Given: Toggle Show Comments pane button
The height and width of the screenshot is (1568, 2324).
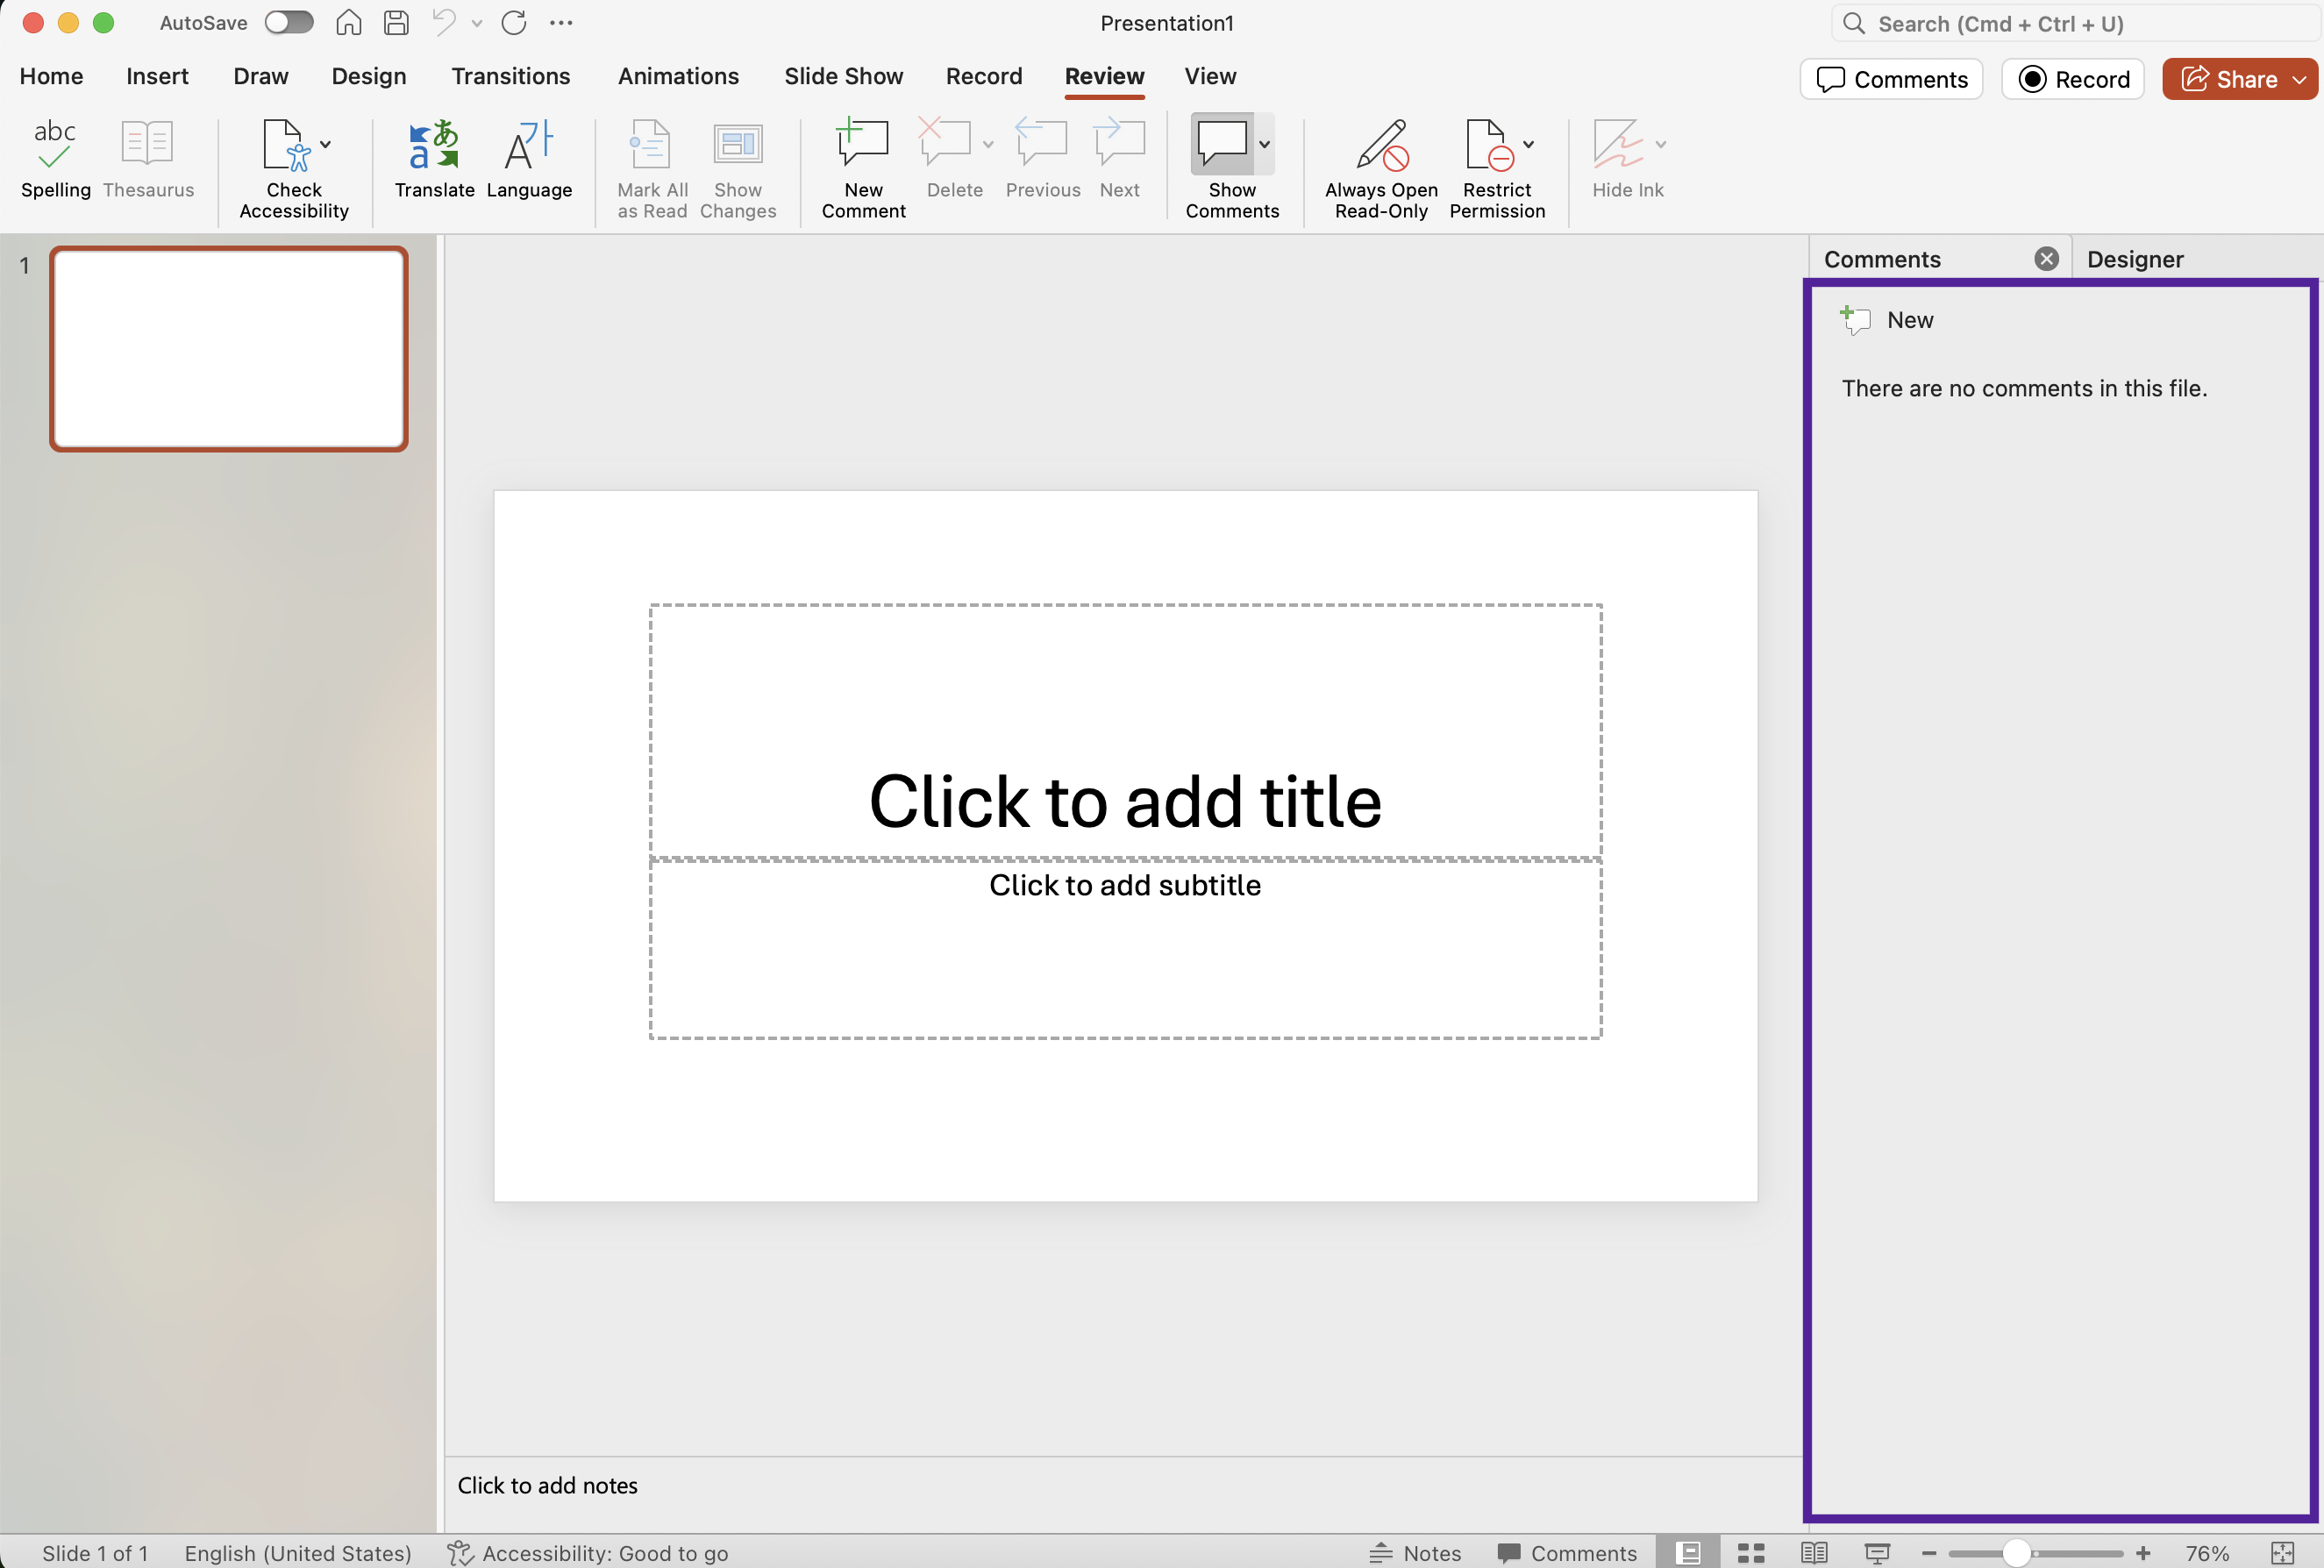Looking at the screenshot, I should tap(1222, 146).
